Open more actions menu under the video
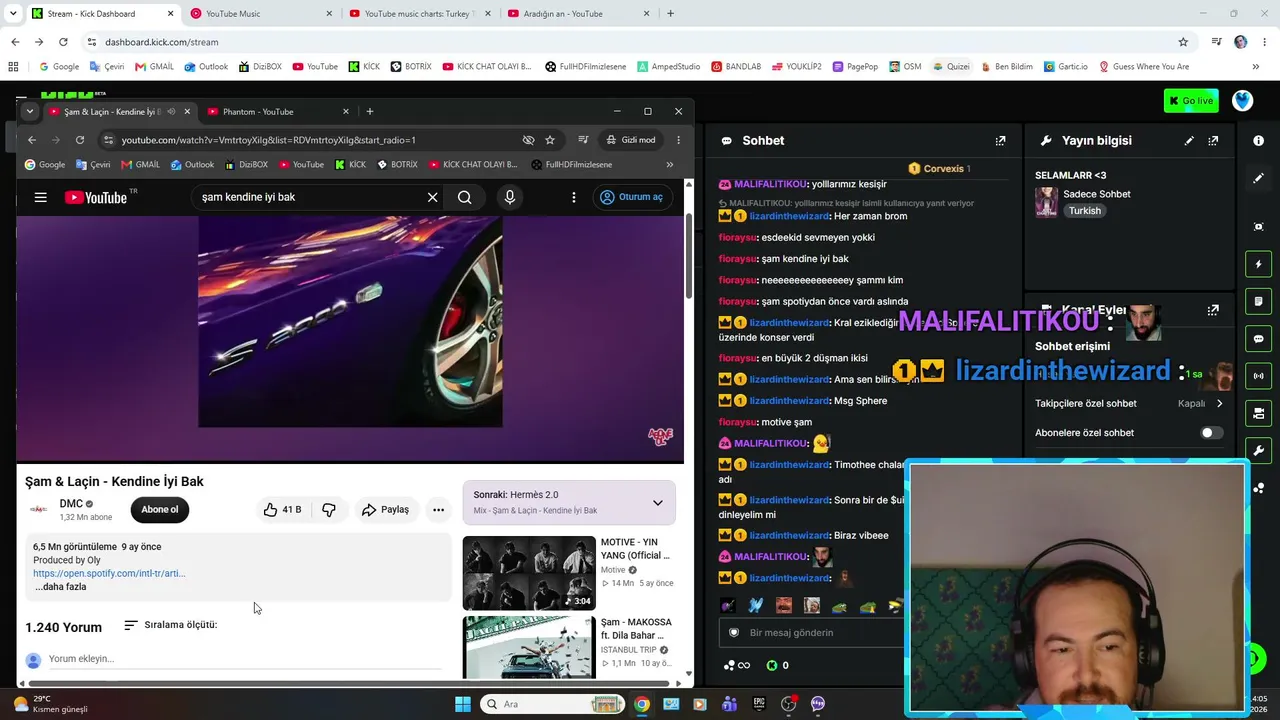The height and width of the screenshot is (720, 1280). (438, 510)
